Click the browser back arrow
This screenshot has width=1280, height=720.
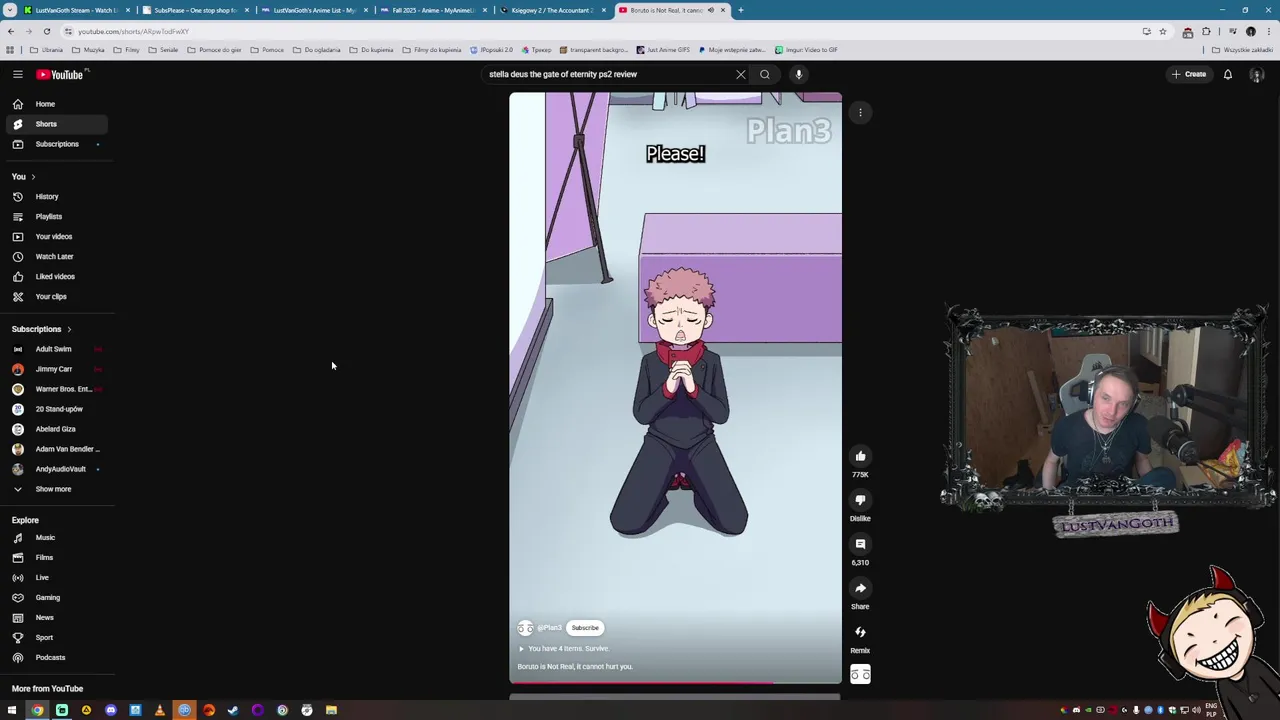coord(11,31)
